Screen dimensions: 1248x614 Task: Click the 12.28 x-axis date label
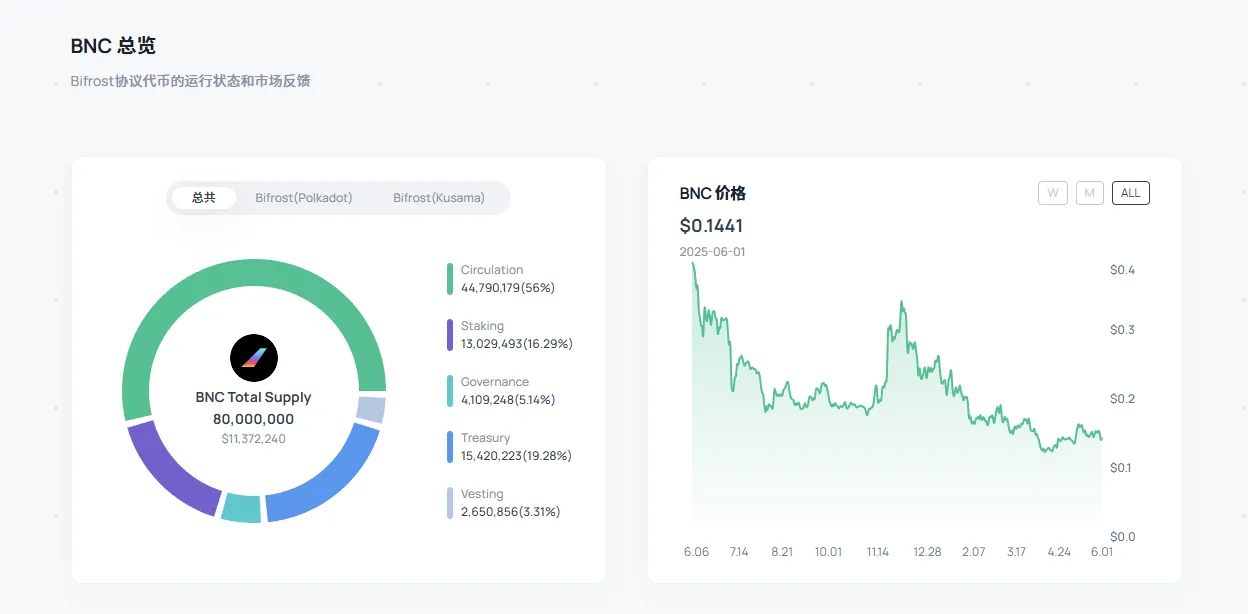[928, 552]
